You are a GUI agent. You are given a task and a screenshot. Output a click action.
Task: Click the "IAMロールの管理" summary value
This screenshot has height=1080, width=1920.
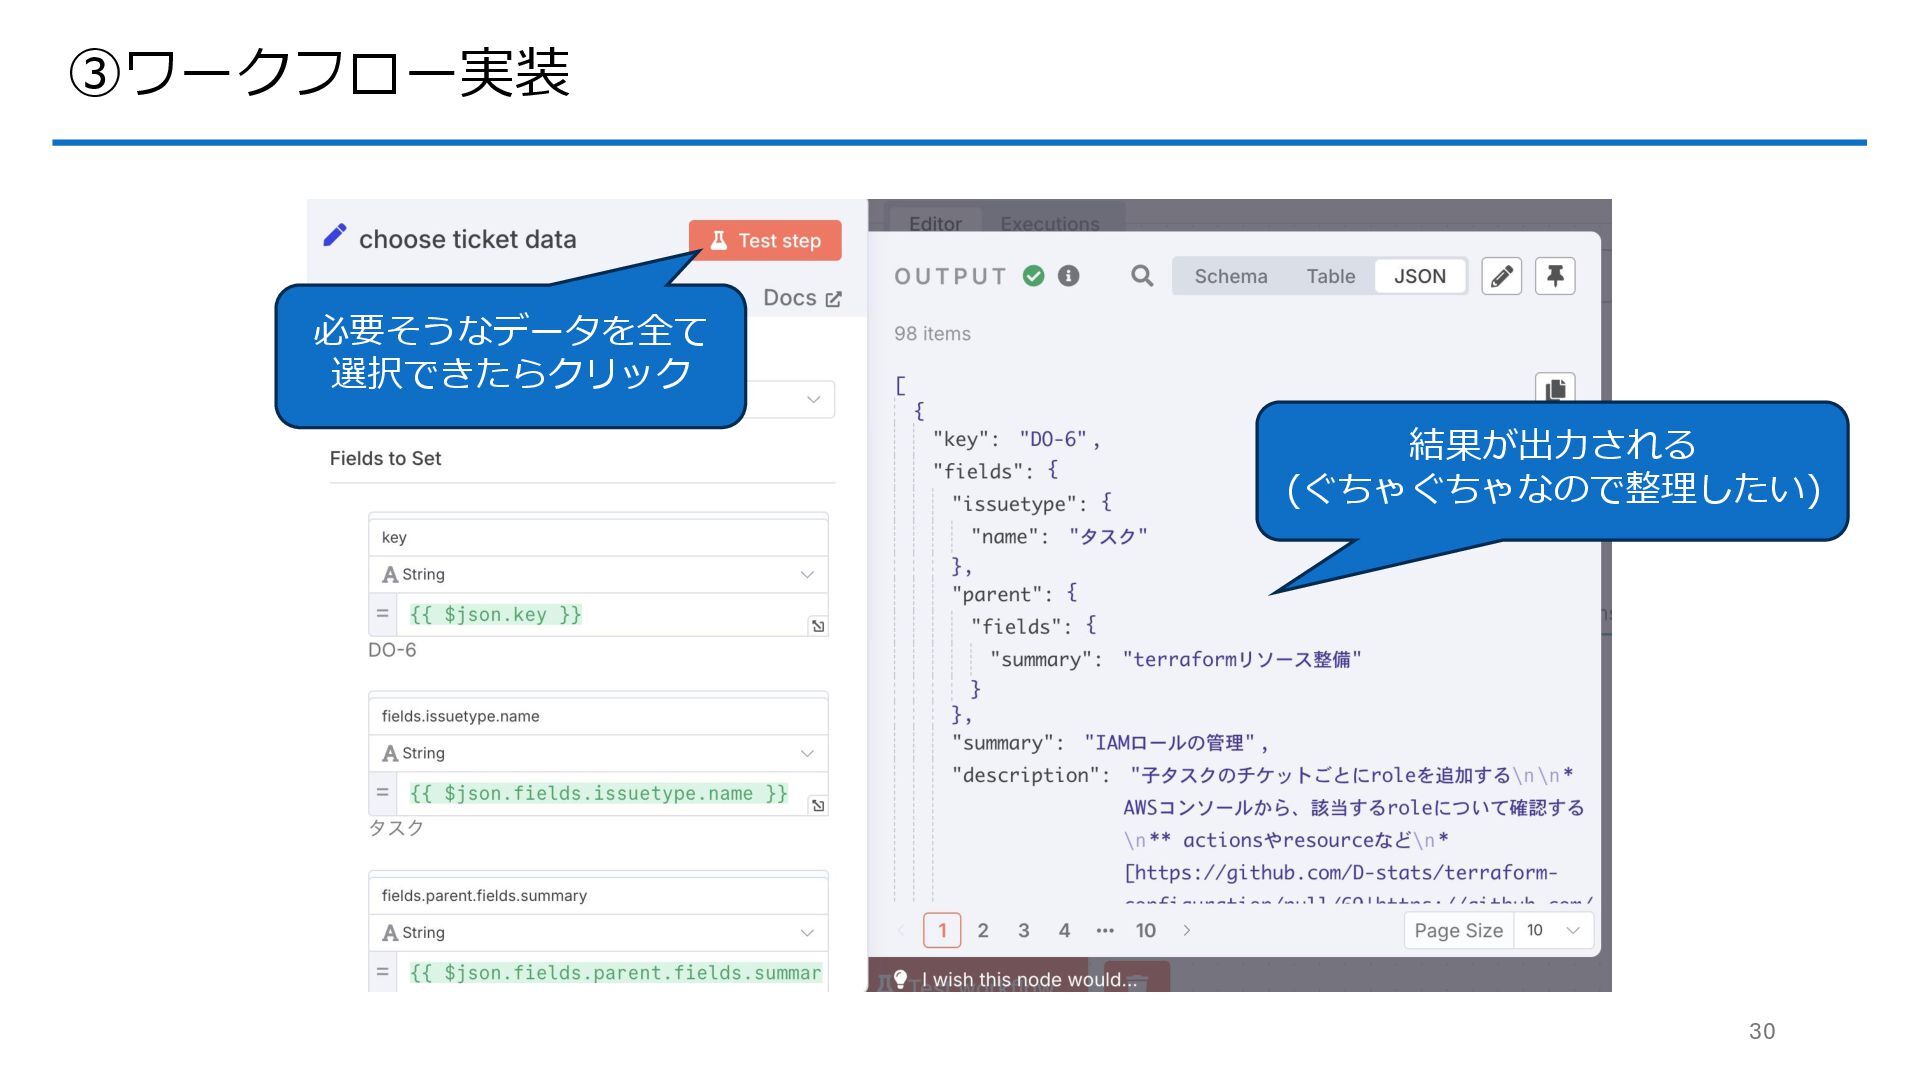pos(1170,743)
